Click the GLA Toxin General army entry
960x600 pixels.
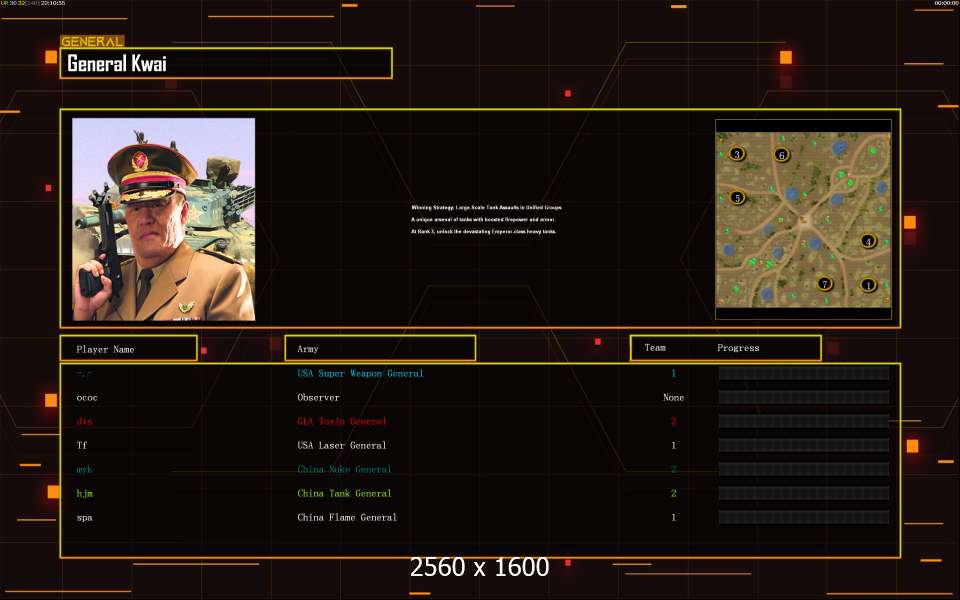(342, 421)
